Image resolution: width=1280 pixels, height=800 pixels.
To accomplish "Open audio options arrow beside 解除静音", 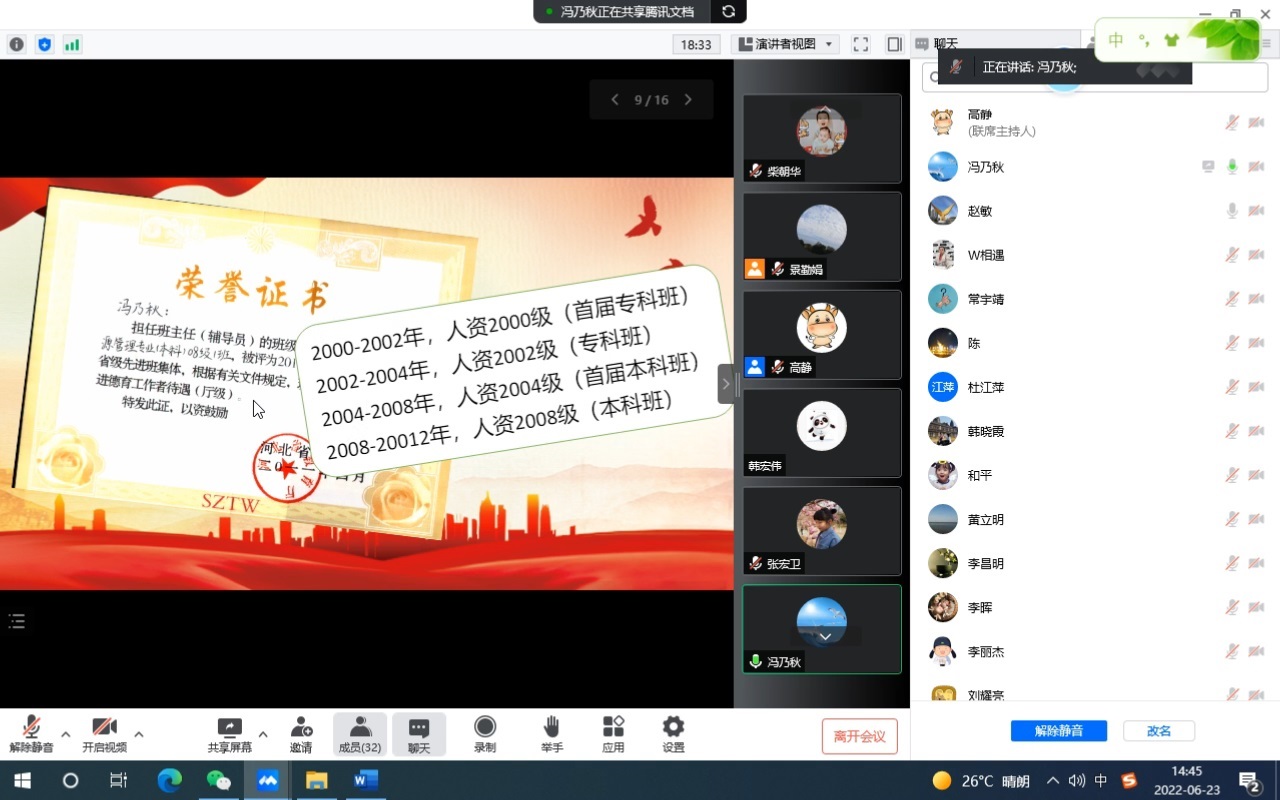I will click(x=66, y=734).
